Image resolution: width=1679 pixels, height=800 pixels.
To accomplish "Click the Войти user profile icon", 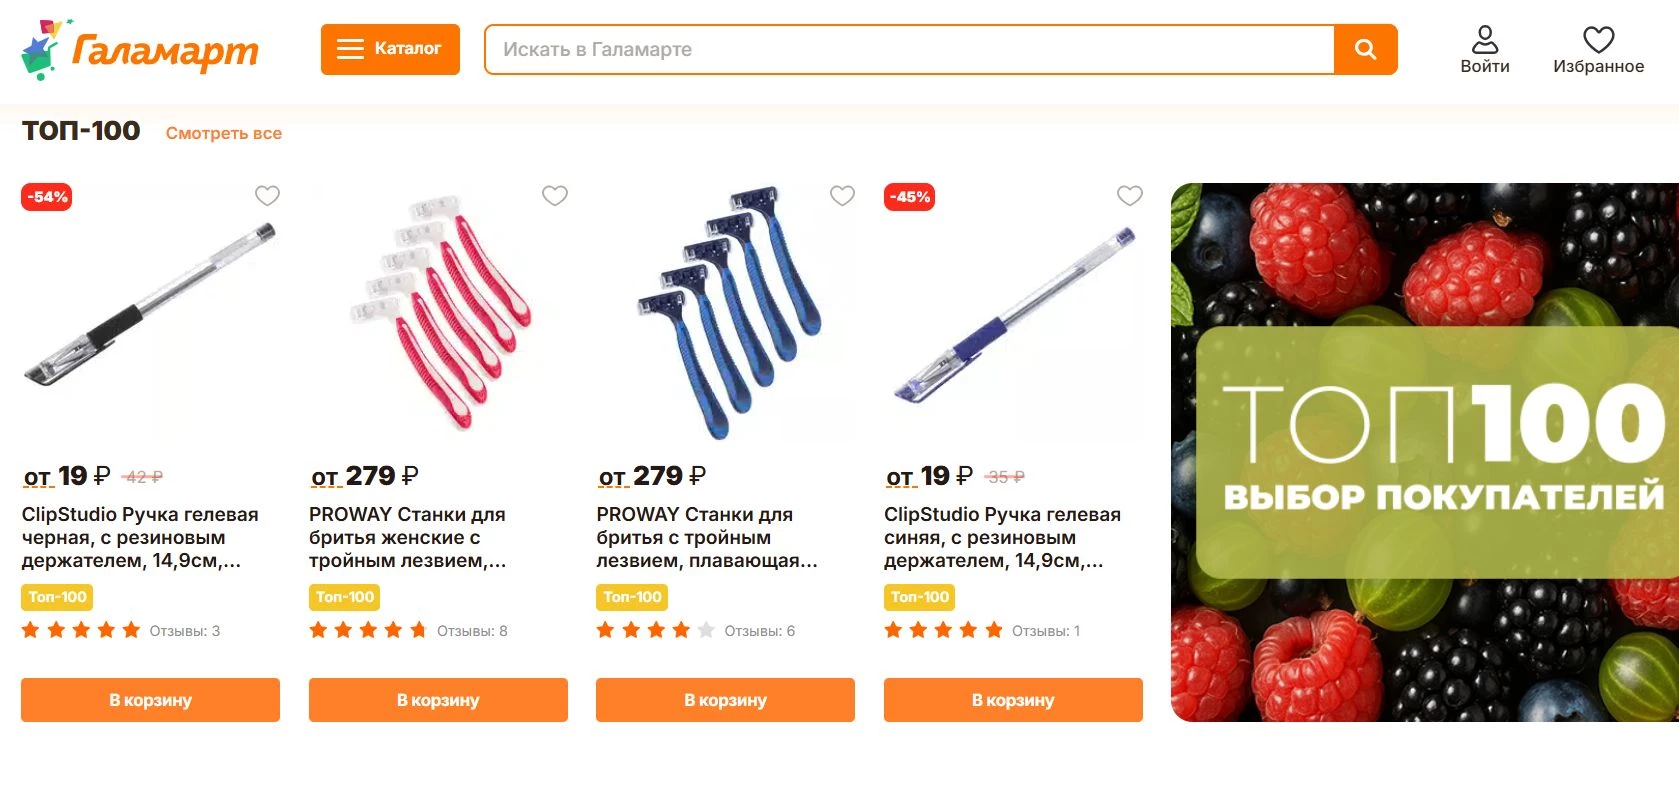I will pyautogui.click(x=1485, y=41).
